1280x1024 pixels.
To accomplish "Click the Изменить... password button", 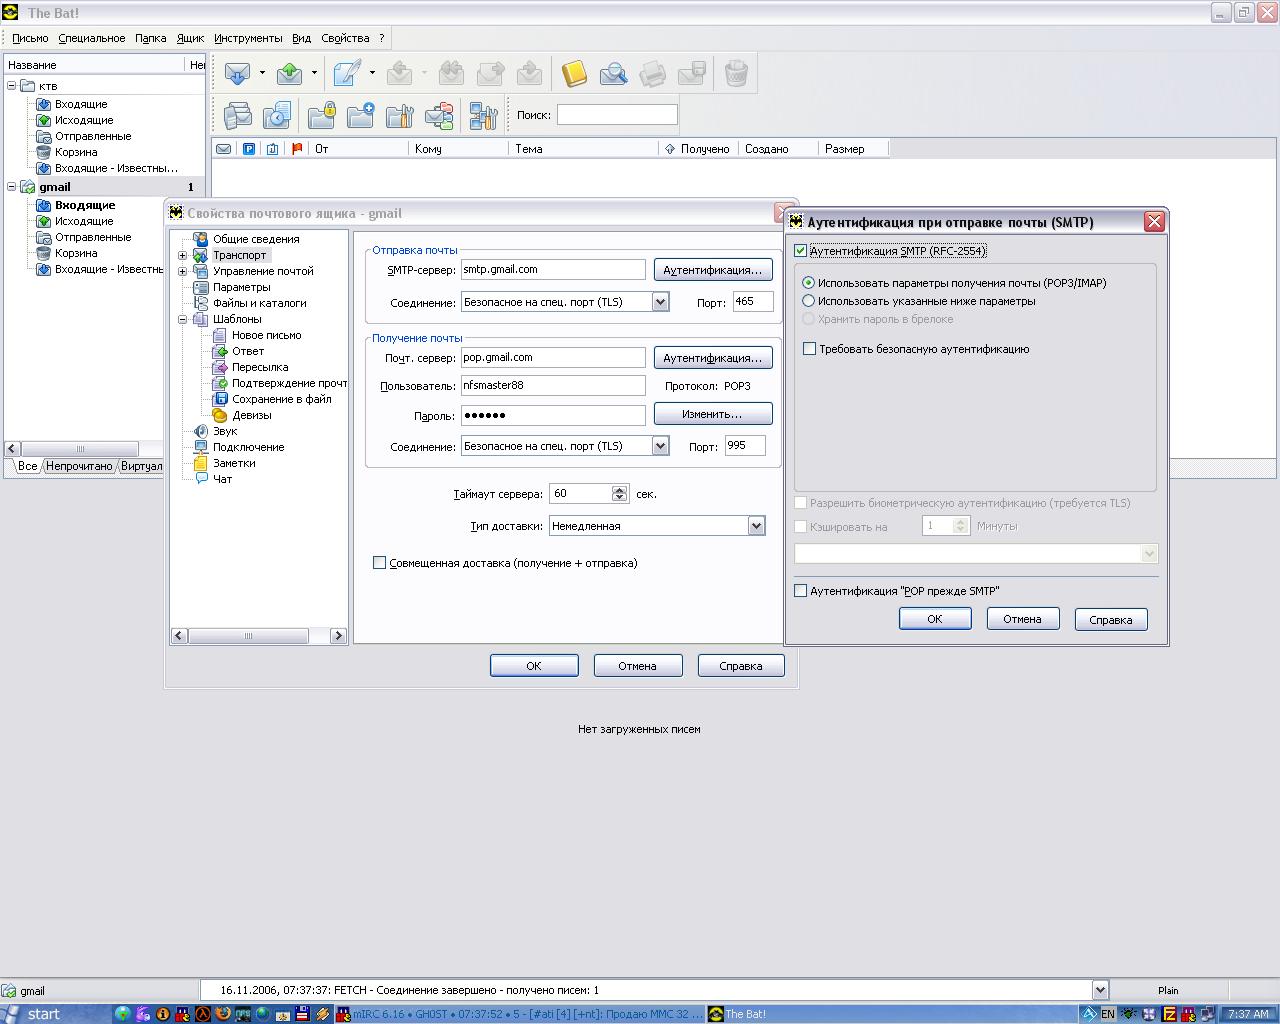I will click(x=712, y=414).
